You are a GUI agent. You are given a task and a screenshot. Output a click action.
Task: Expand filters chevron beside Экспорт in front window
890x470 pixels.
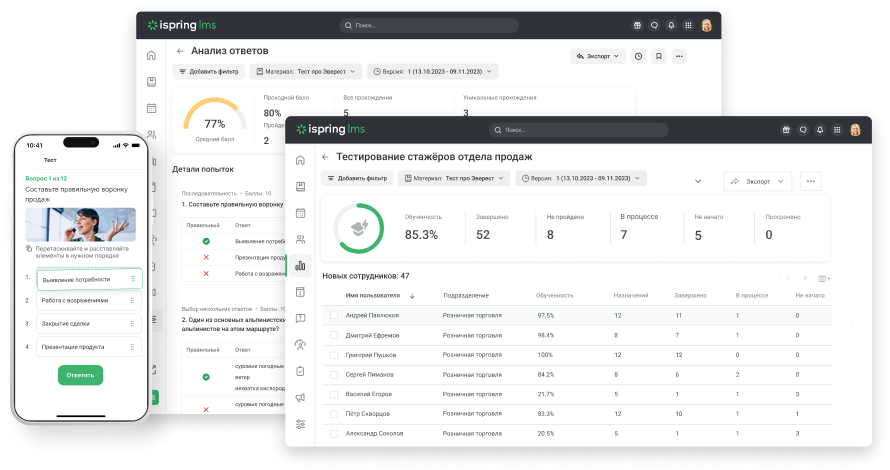(698, 182)
